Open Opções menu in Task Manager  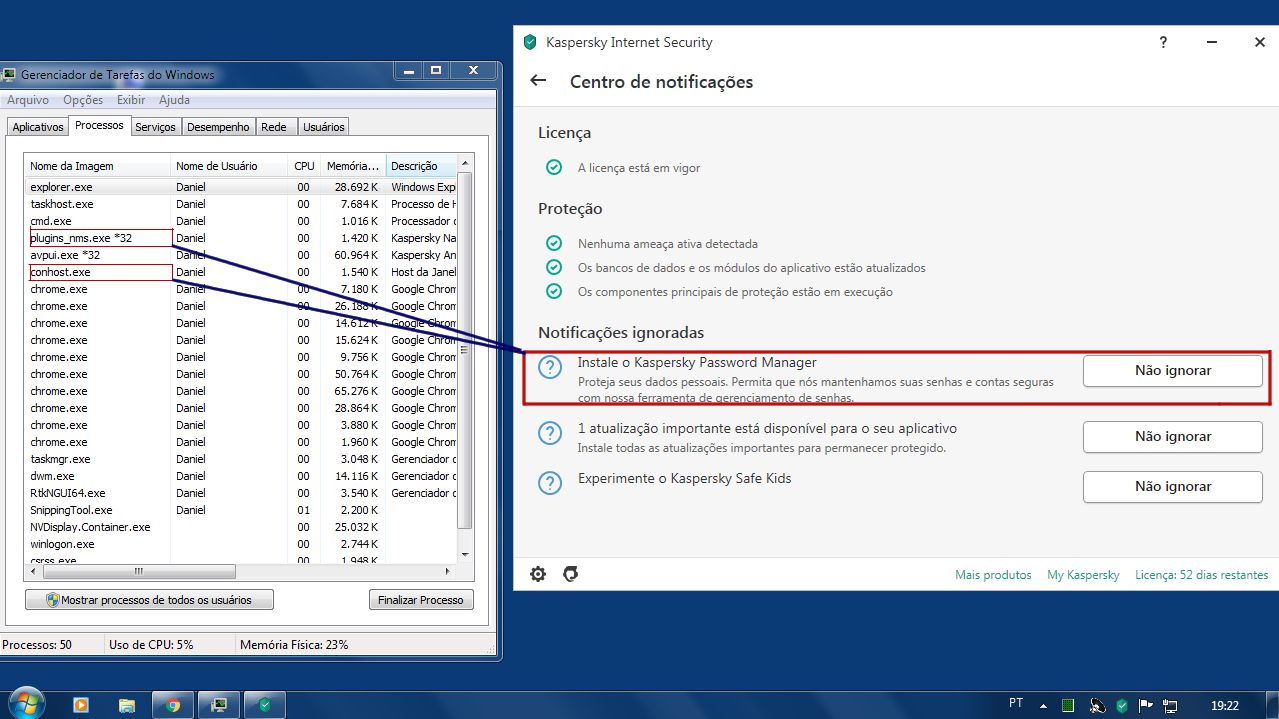point(83,100)
